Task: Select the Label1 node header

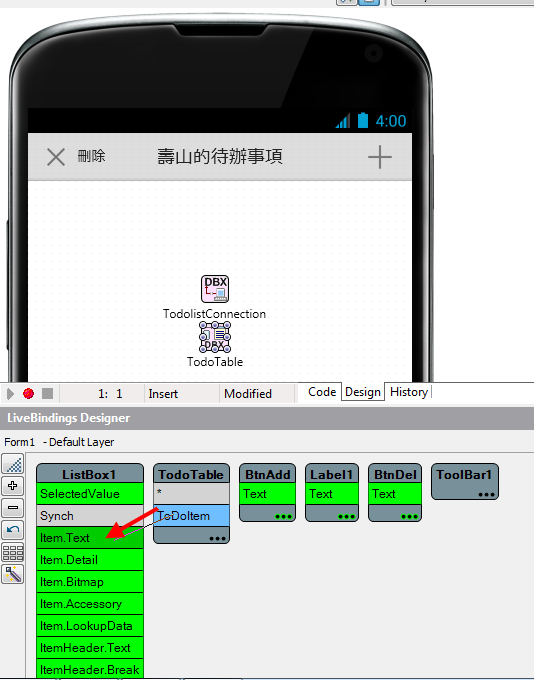Action: [x=332, y=474]
